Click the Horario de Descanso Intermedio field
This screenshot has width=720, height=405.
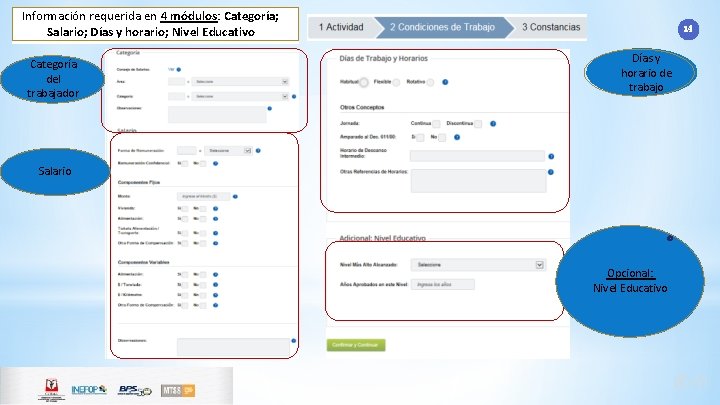477,156
